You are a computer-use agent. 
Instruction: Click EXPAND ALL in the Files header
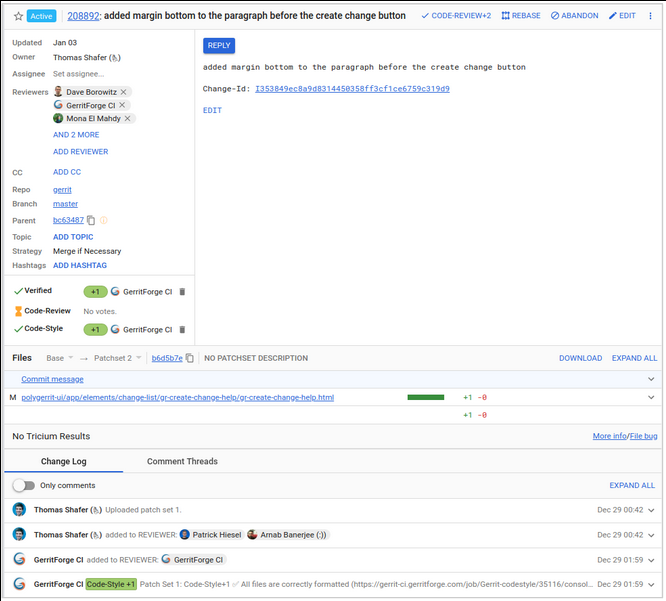point(634,358)
